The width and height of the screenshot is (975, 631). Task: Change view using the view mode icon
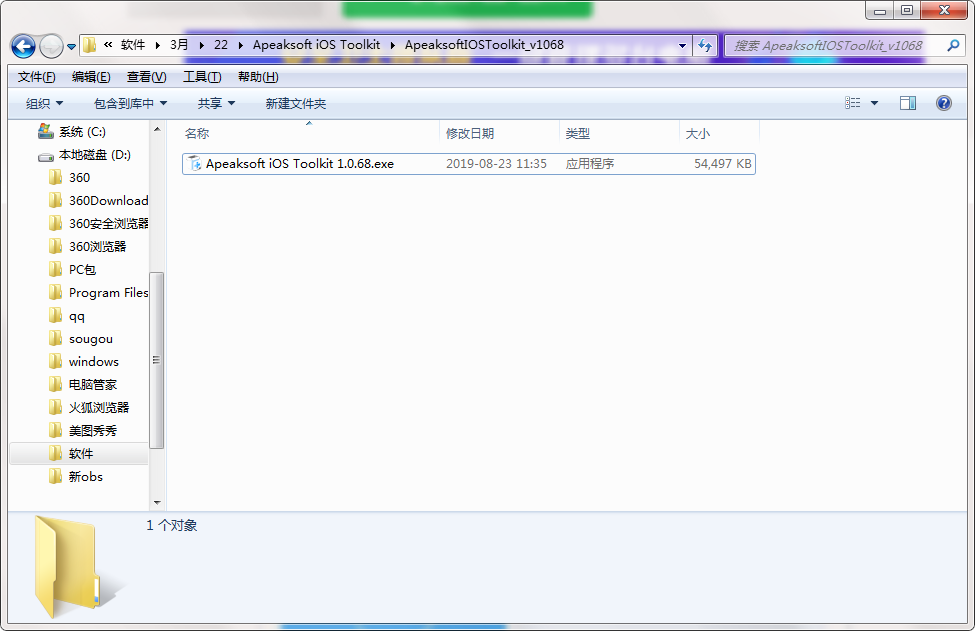(x=853, y=103)
